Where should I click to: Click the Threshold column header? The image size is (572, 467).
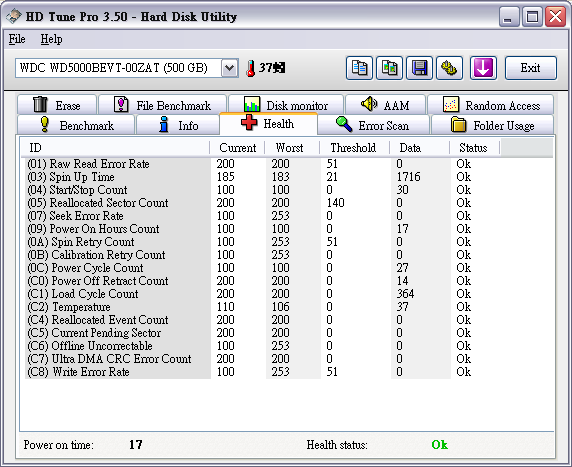tap(354, 148)
